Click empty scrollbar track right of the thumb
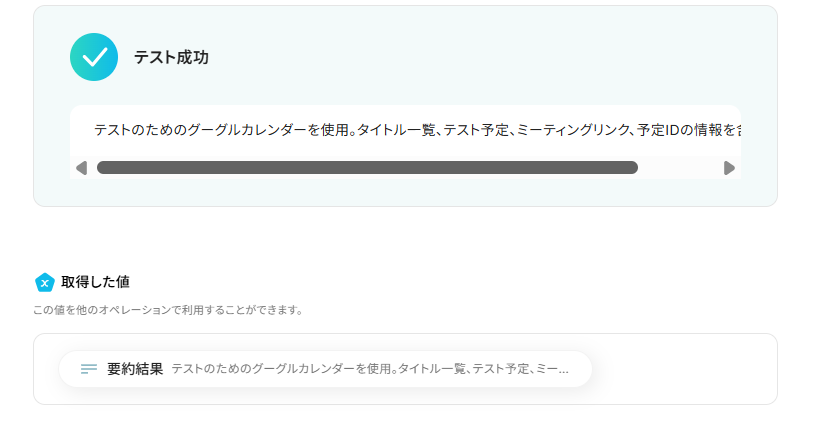Screen dimensions: 824x428 680,168
